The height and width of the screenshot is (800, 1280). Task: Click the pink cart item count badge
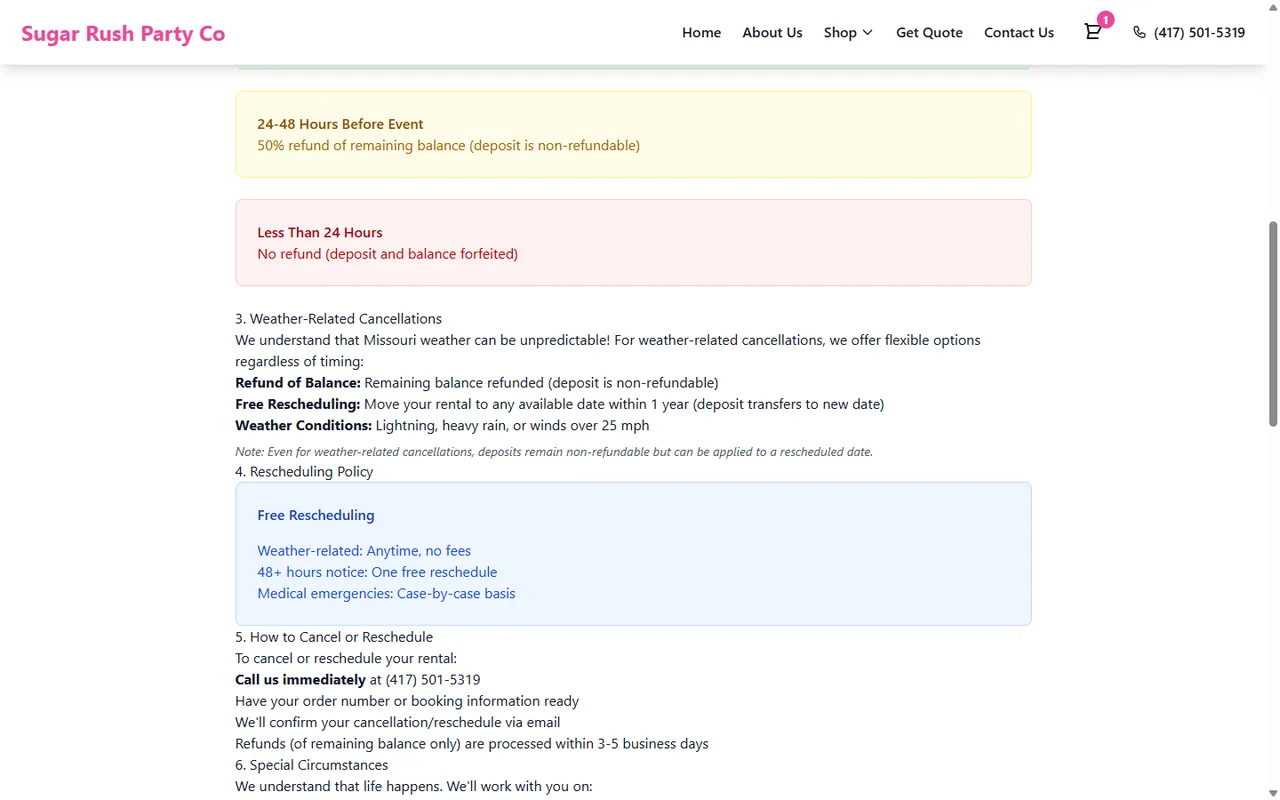(x=1105, y=20)
